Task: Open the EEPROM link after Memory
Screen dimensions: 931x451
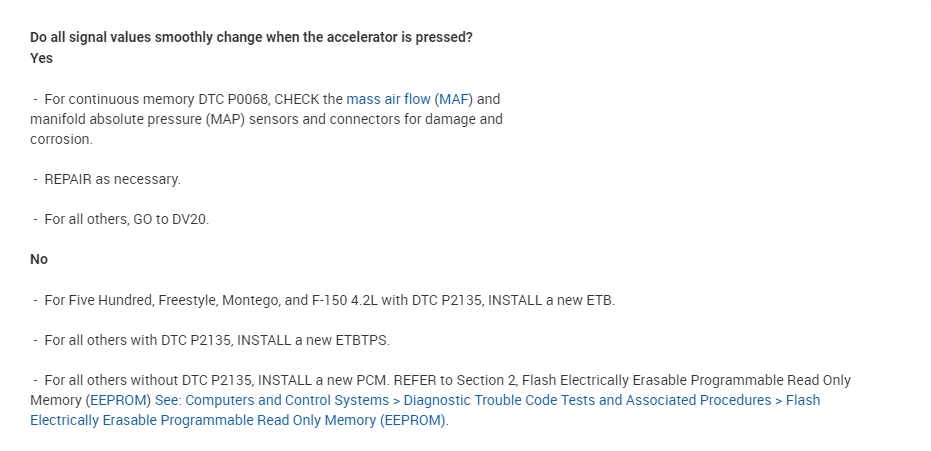Action: [118, 400]
